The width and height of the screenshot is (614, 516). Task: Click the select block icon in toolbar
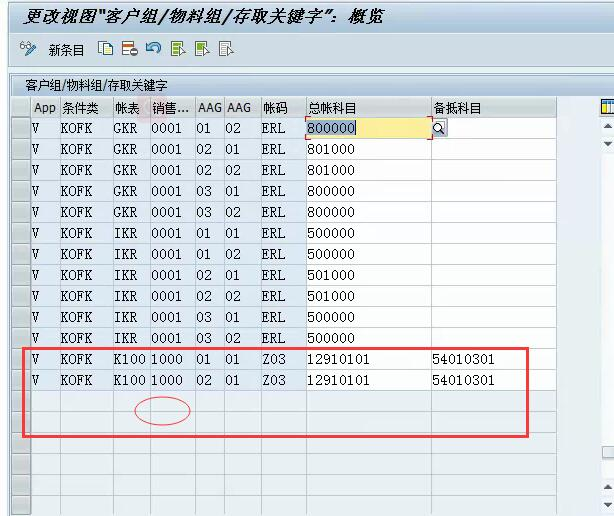202,49
